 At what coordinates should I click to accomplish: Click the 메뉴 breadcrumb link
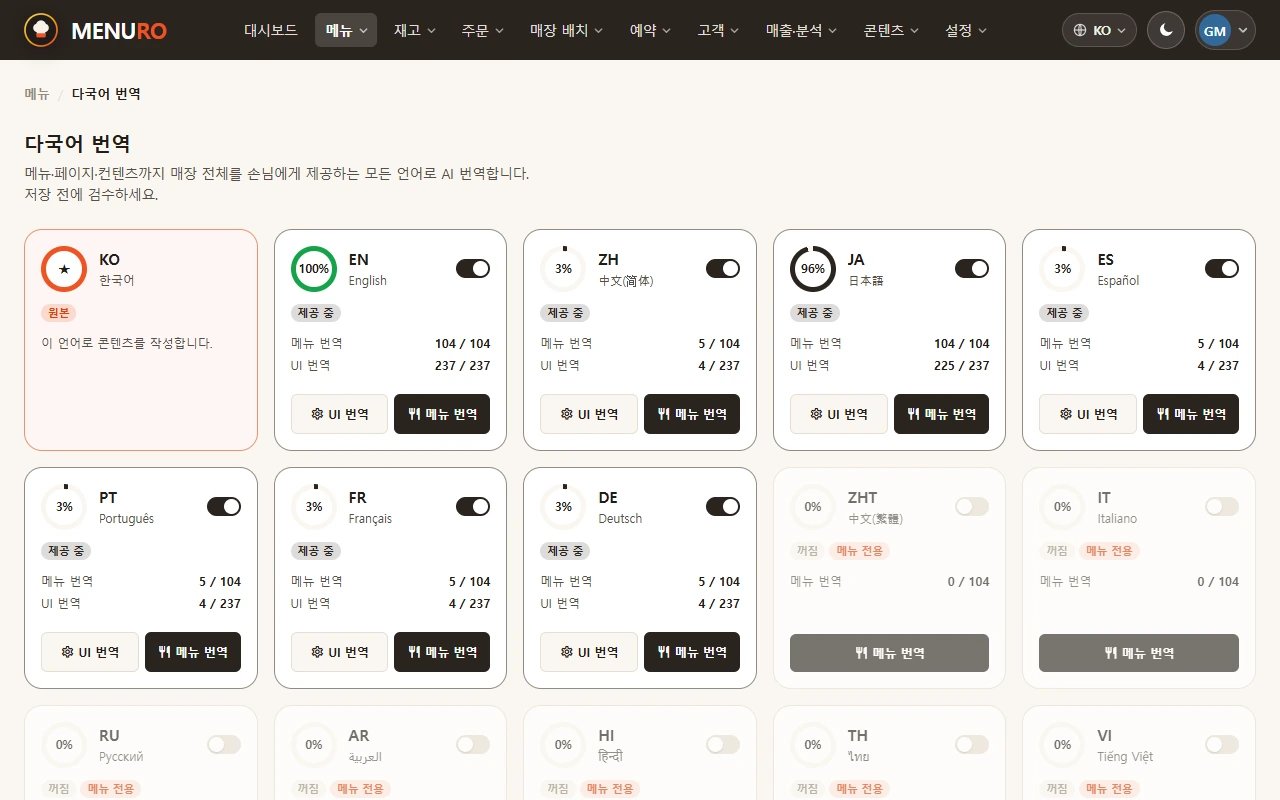click(x=37, y=94)
